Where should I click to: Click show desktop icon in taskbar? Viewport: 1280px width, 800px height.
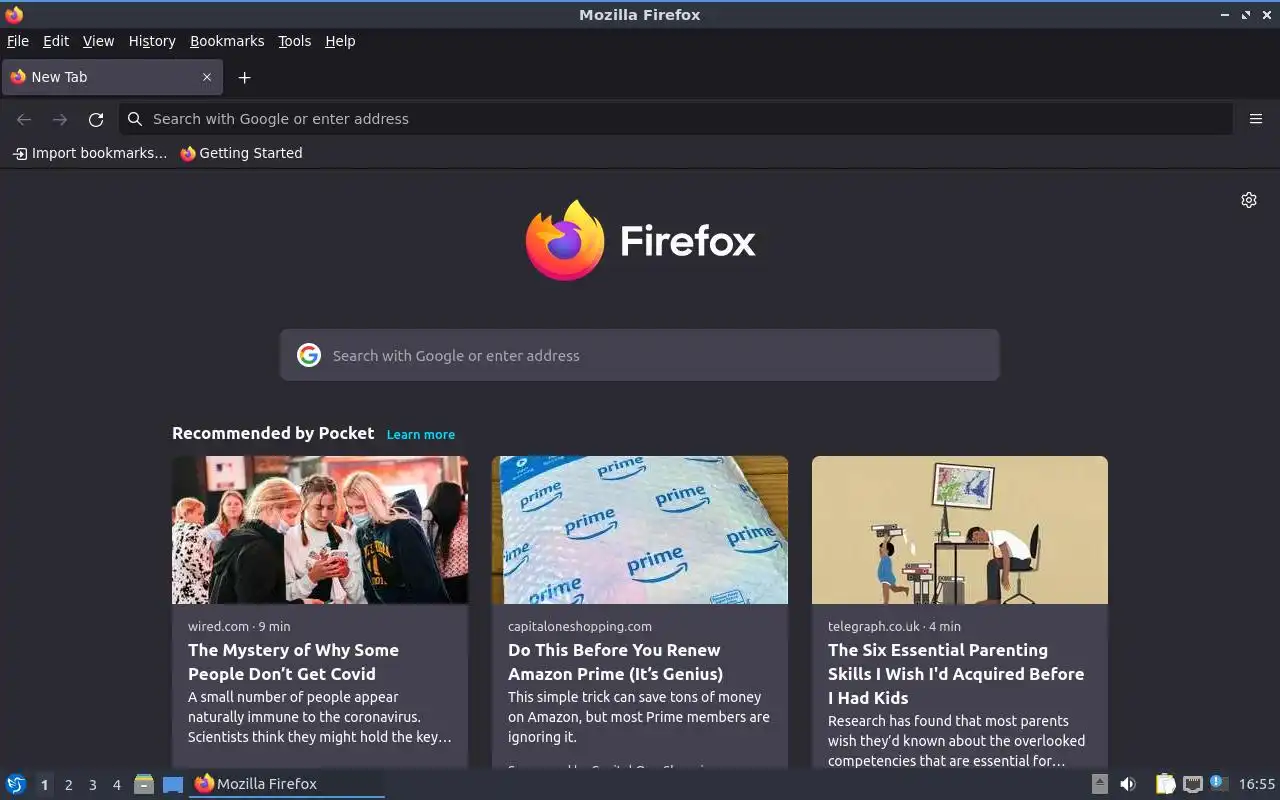click(173, 784)
